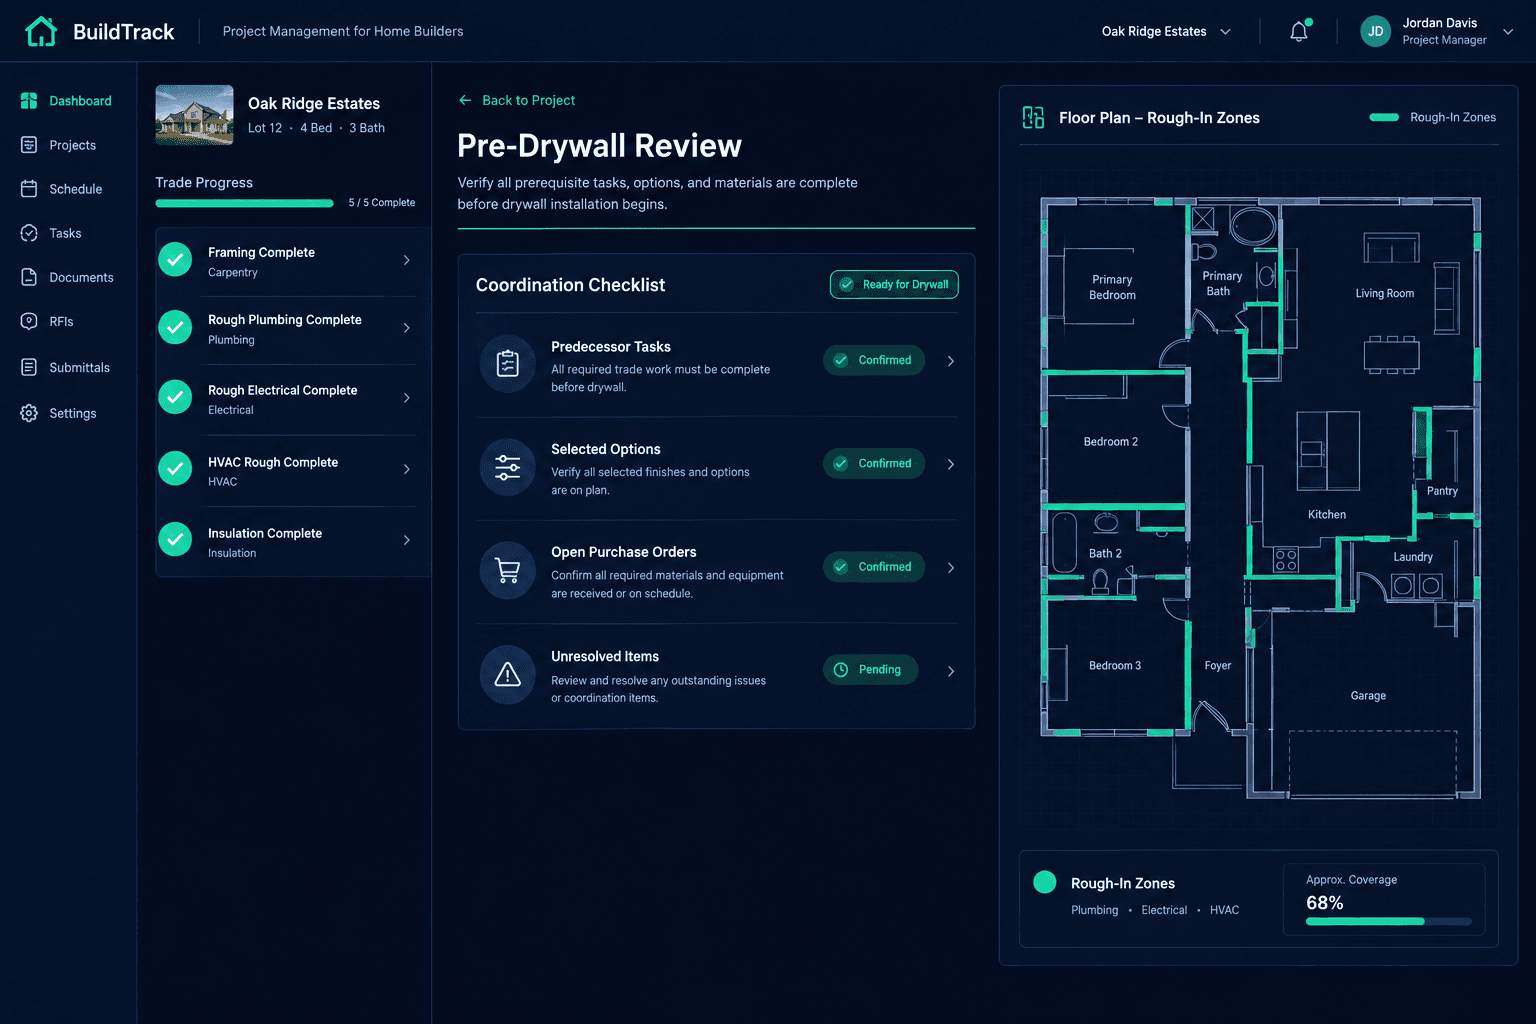Toggle the Rough-In Zones legend circle

click(1045, 882)
